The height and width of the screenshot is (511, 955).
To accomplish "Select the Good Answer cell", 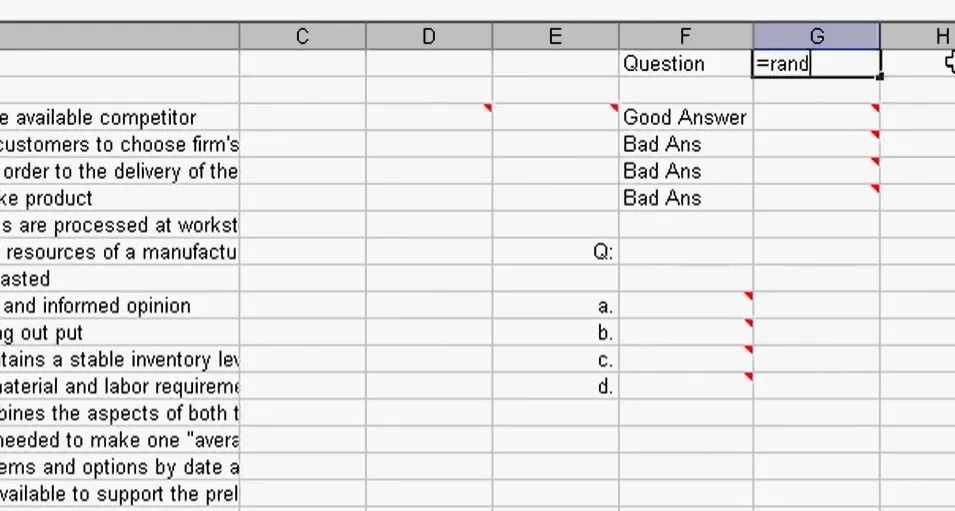I will coord(685,118).
